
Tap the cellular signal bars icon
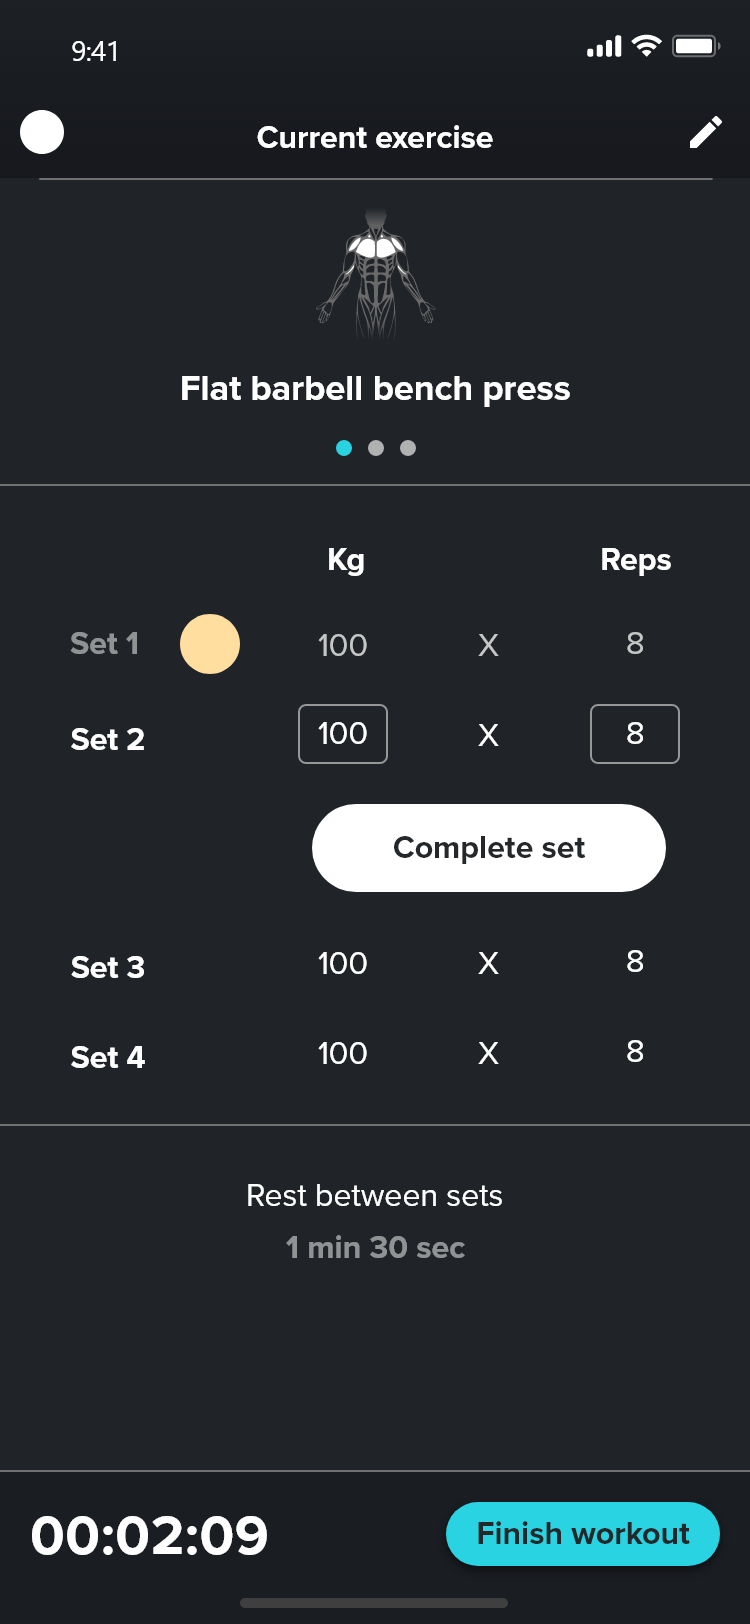(x=604, y=47)
